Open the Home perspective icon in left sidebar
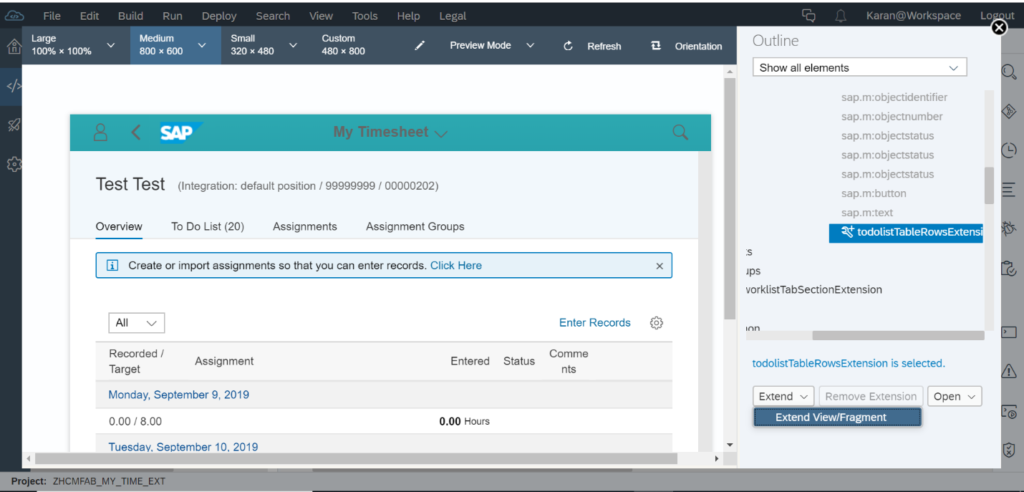The width and height of the screenshot is (1024, 492). point(12,47)
